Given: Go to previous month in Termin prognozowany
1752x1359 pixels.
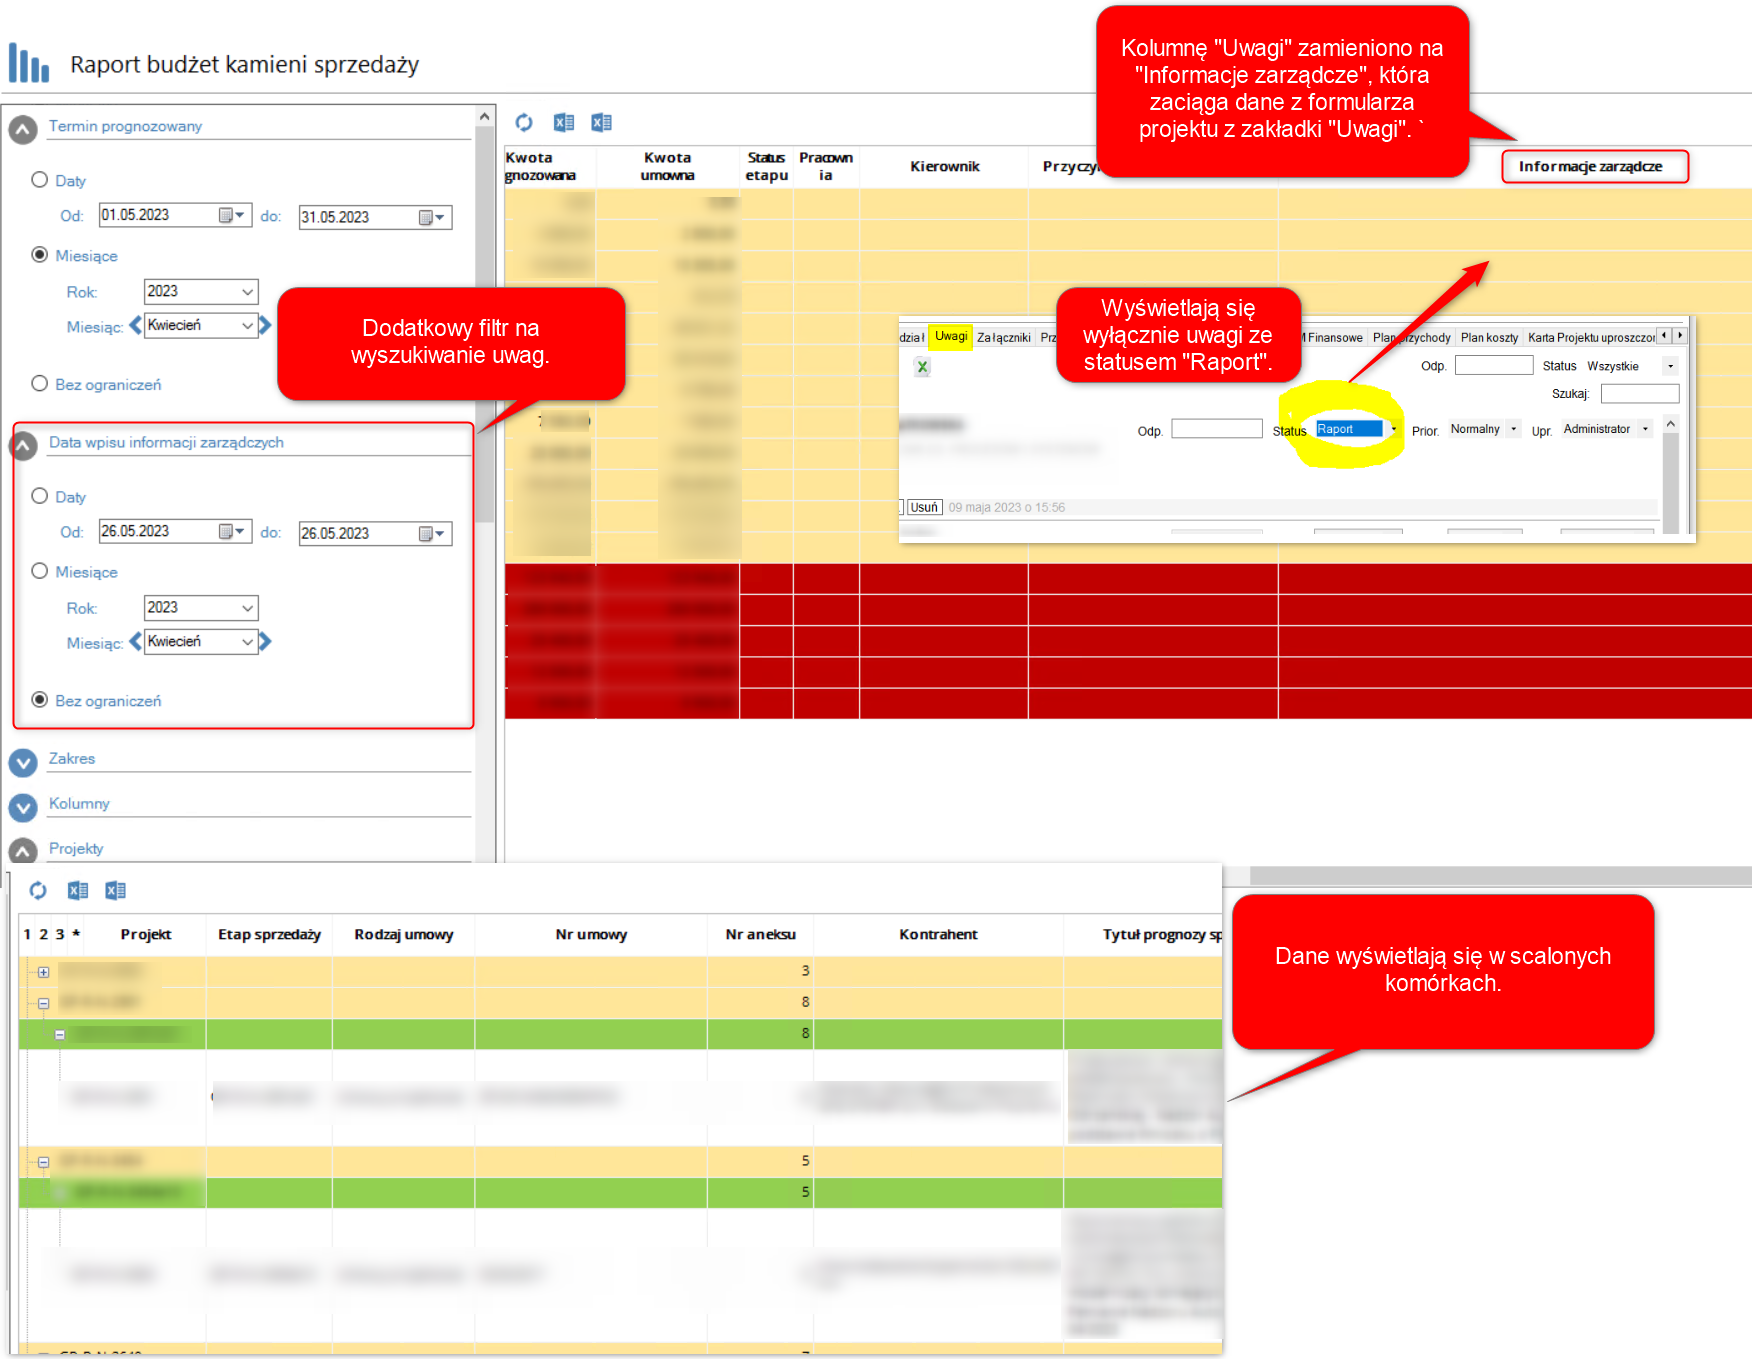Looking at the screenshot, I should 135,325.
